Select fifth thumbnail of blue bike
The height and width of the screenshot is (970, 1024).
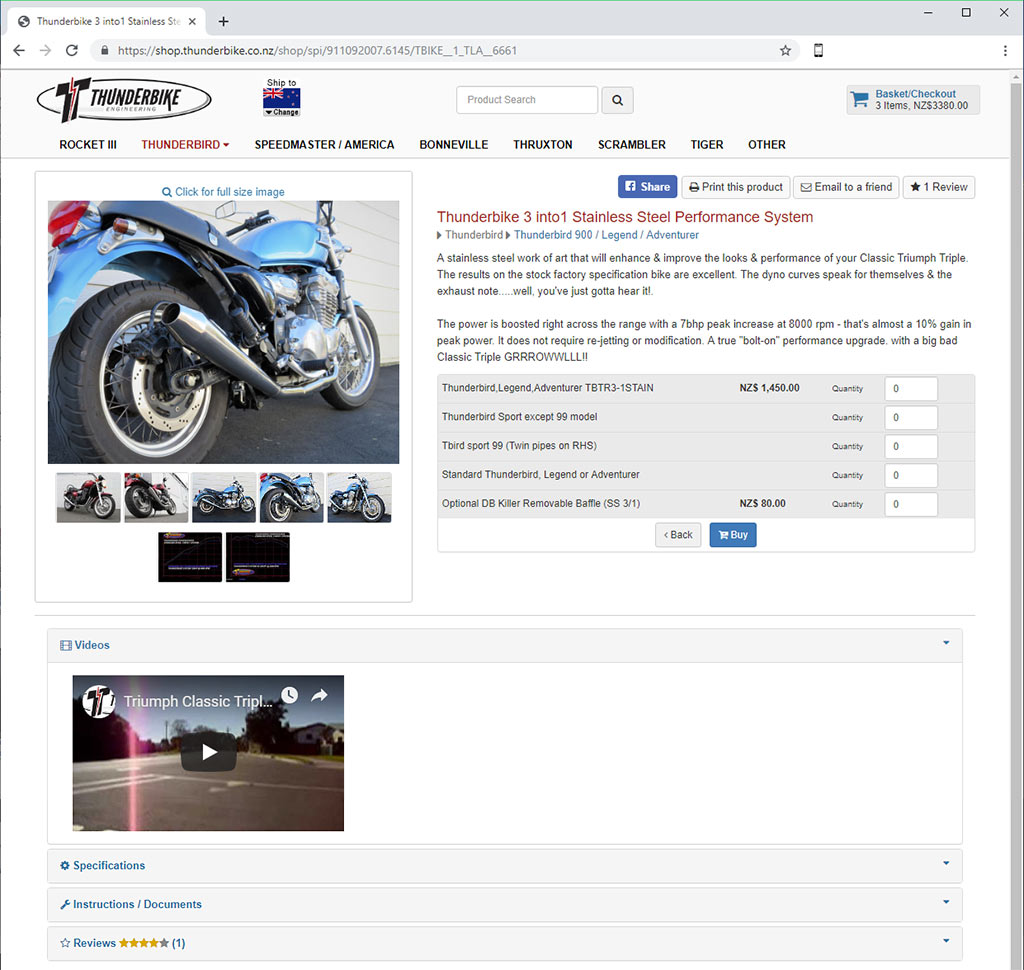tap(359, 497)
